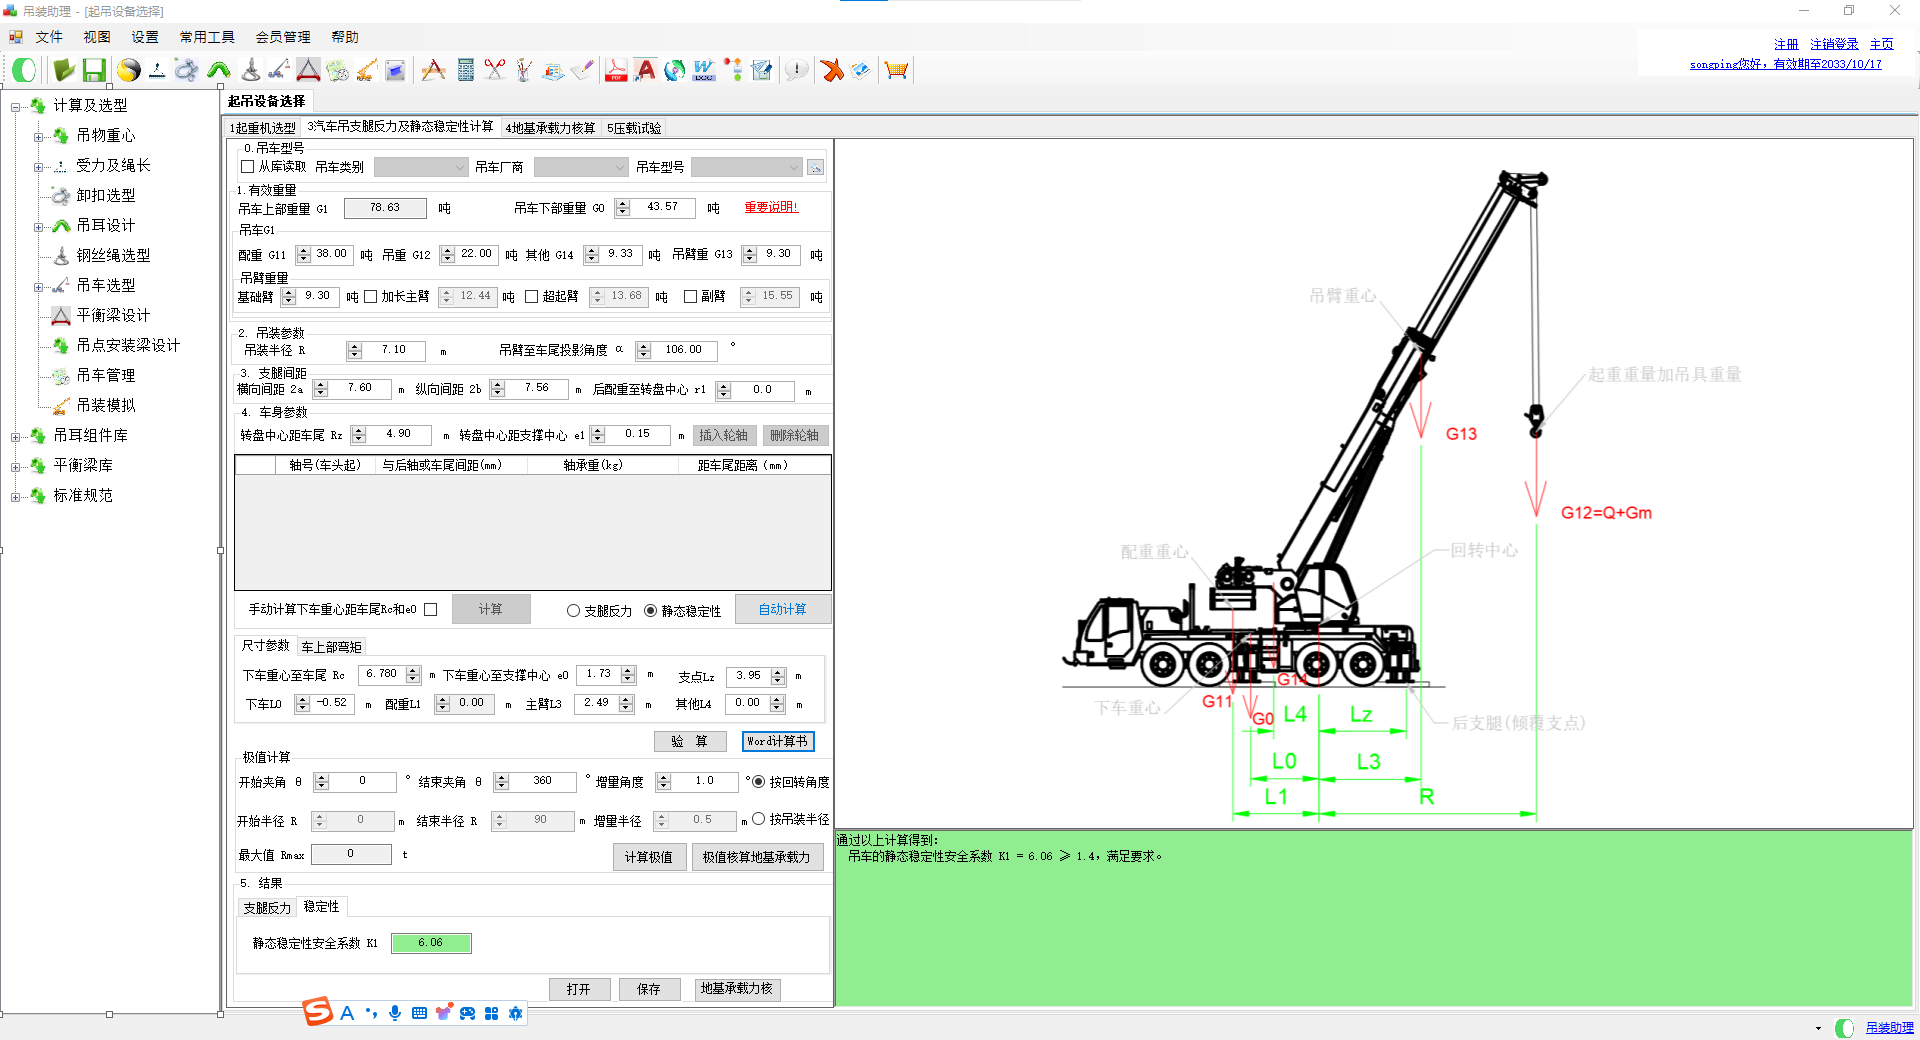Expand the 受力及绳长 tree node
The width and height of the screenshot is (1920, 1040).
tap(39, 166)
